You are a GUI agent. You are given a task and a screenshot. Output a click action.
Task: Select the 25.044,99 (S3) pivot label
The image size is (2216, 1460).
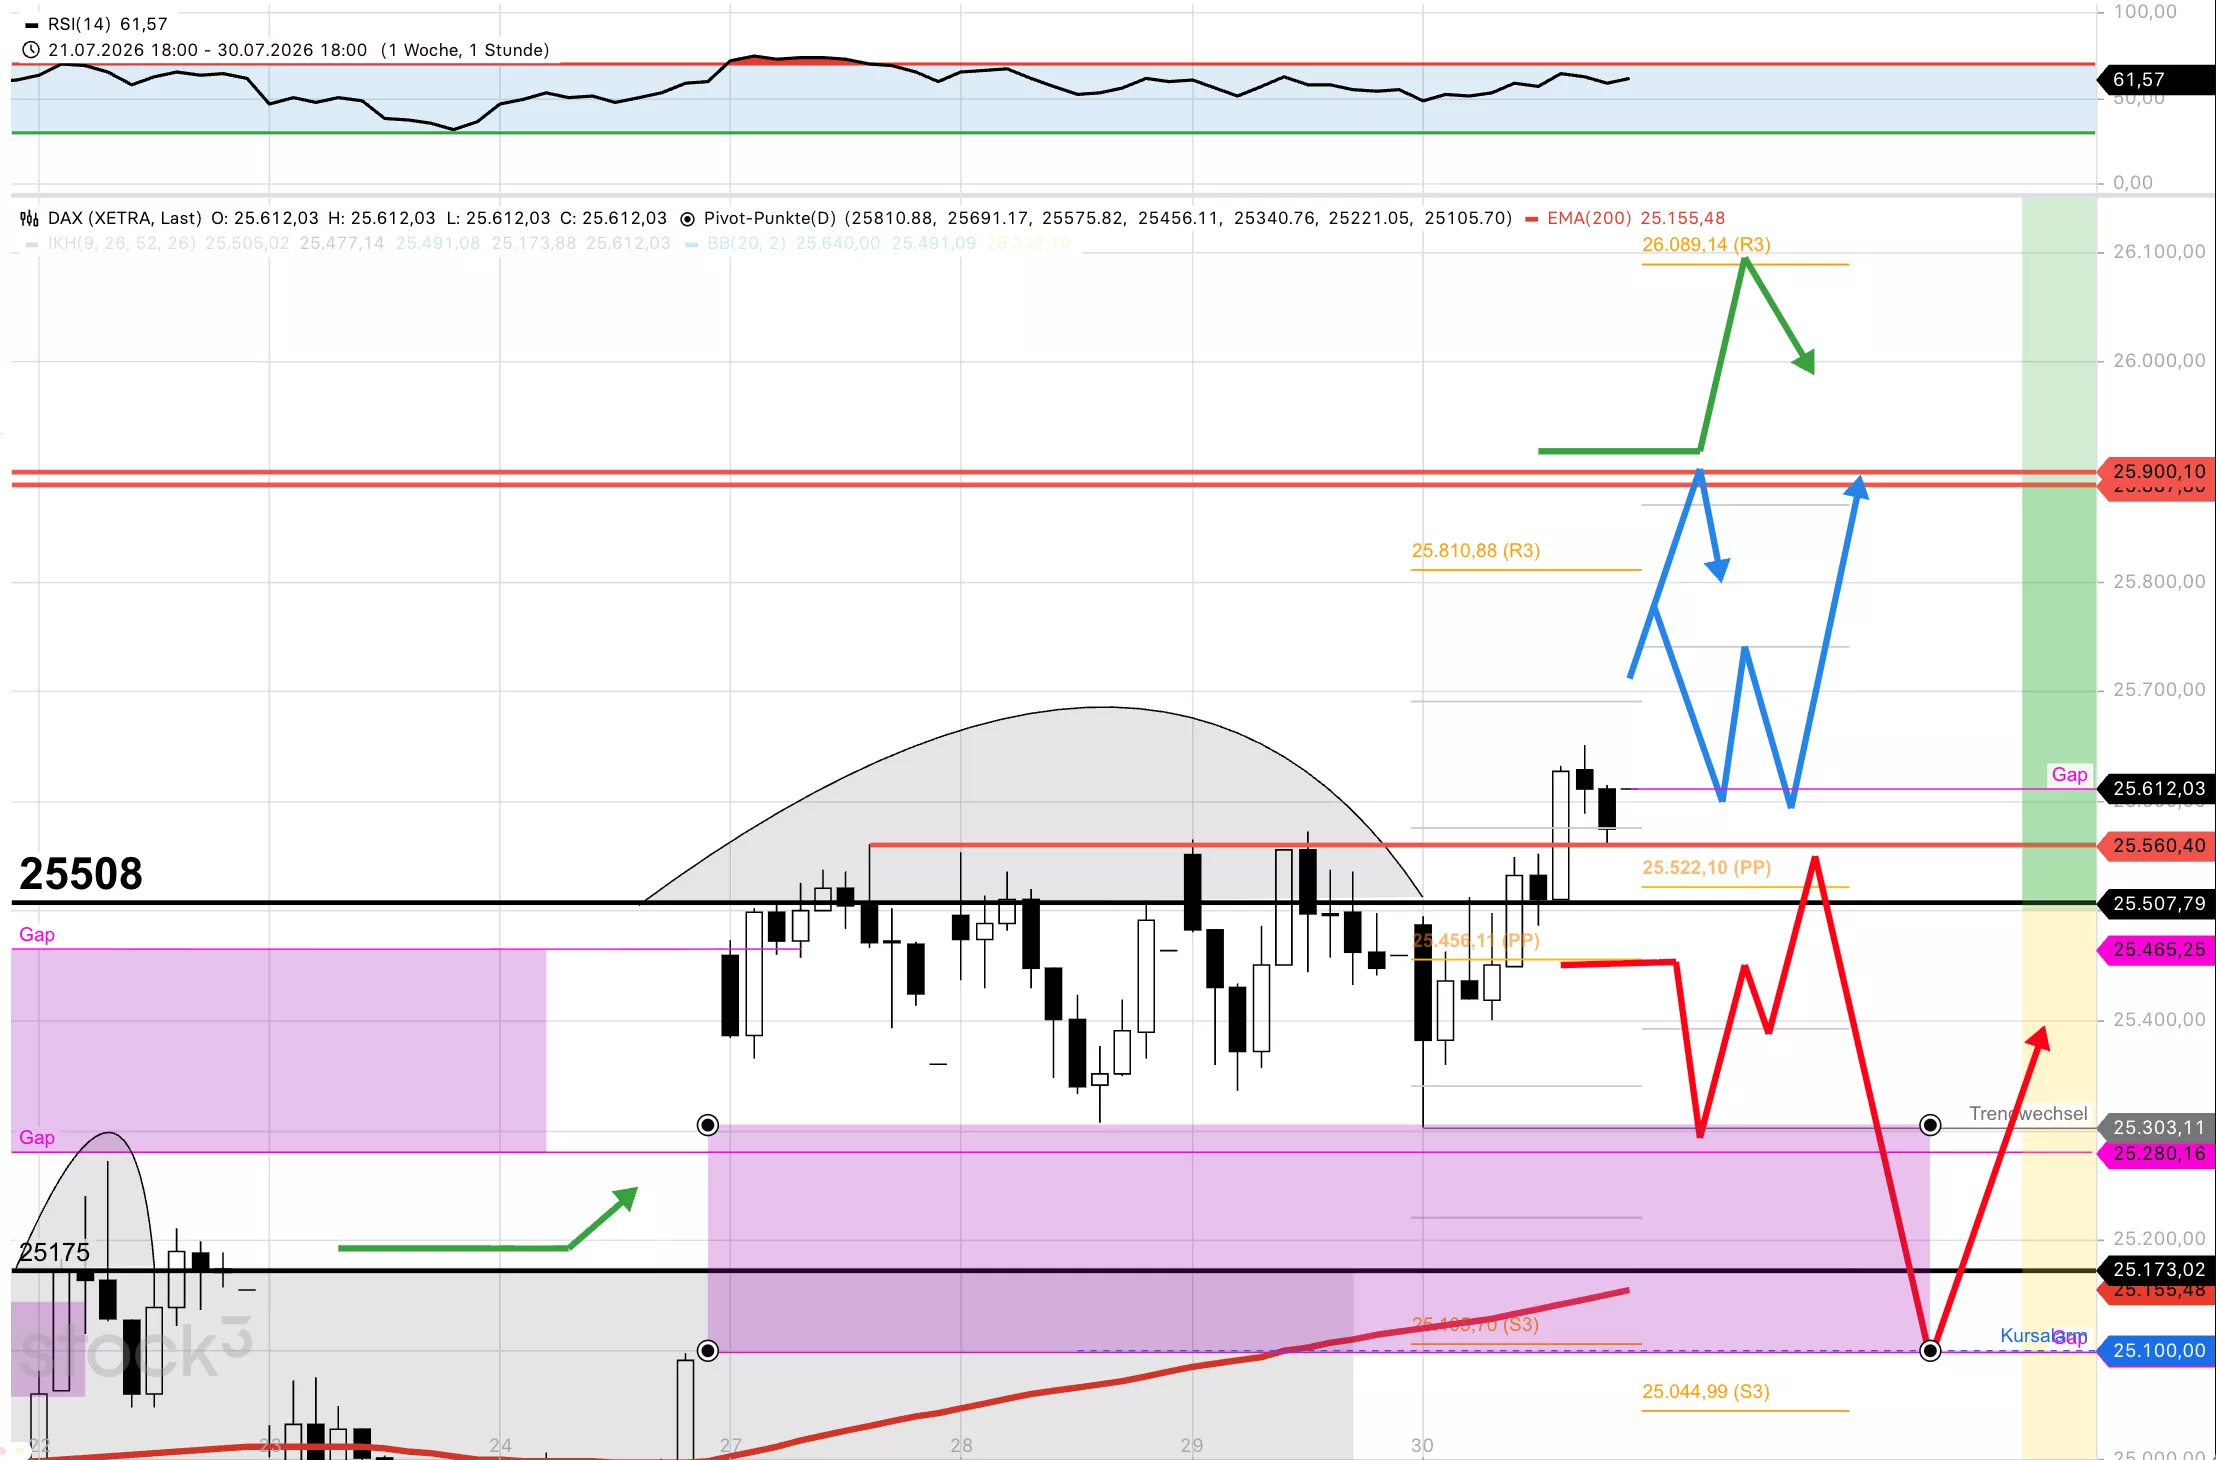click(1706, 1391)
